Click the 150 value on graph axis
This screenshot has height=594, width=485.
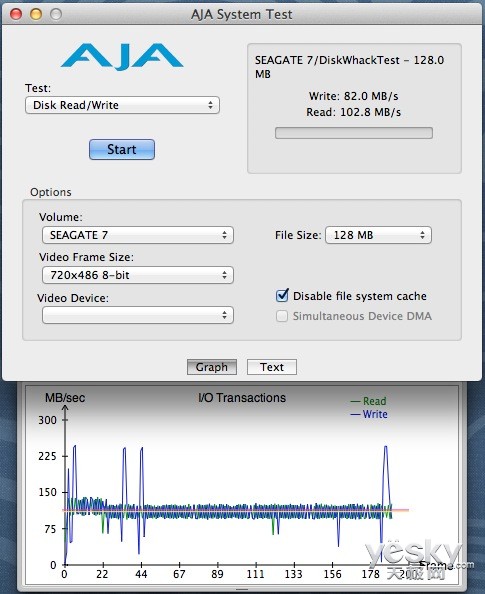[47, 492]
